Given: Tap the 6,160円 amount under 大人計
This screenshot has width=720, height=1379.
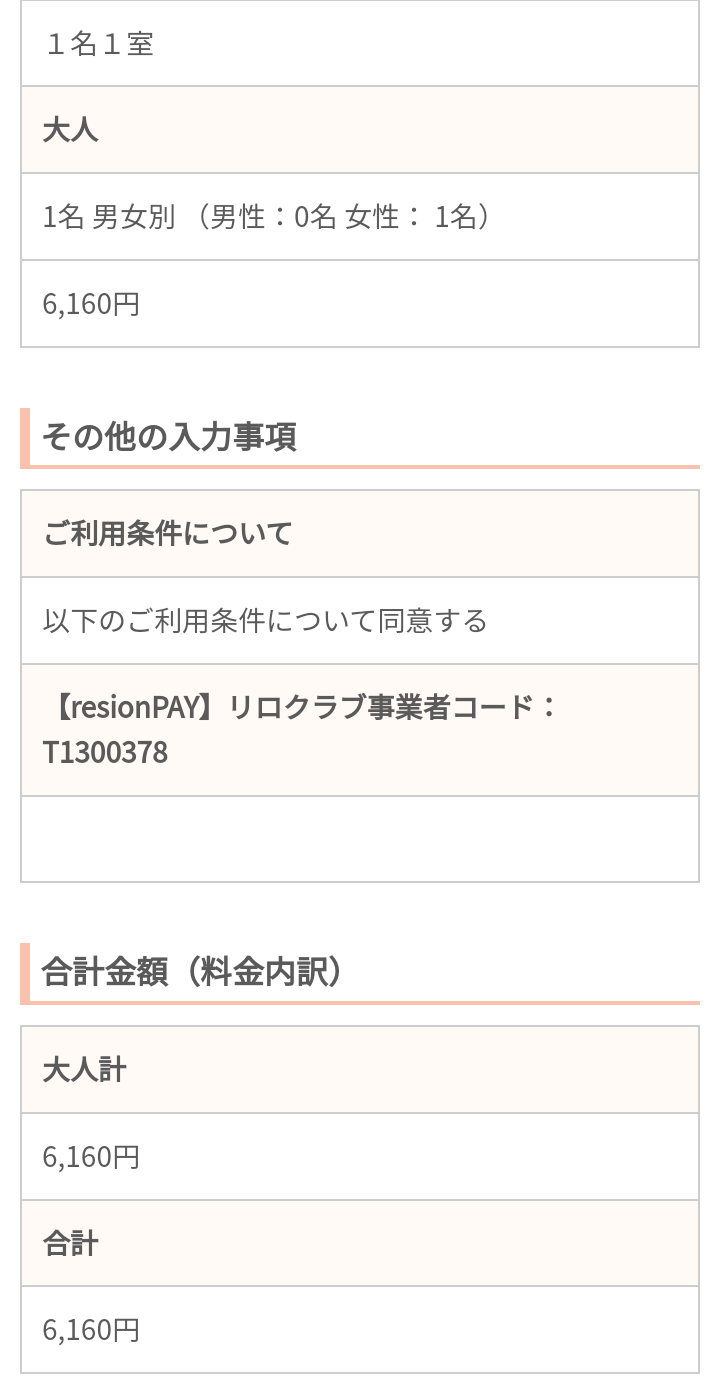Looking at the screenshot, I should tap(91, 1157).
